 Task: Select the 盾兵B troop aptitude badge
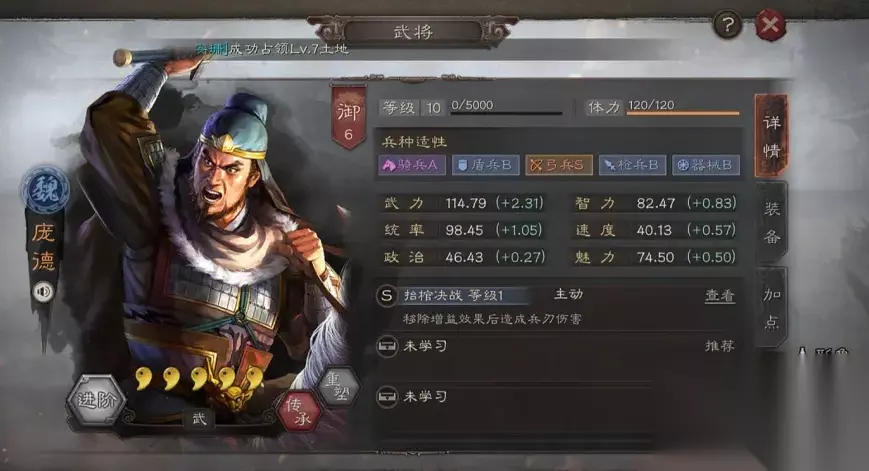click(x=485, y=165)
